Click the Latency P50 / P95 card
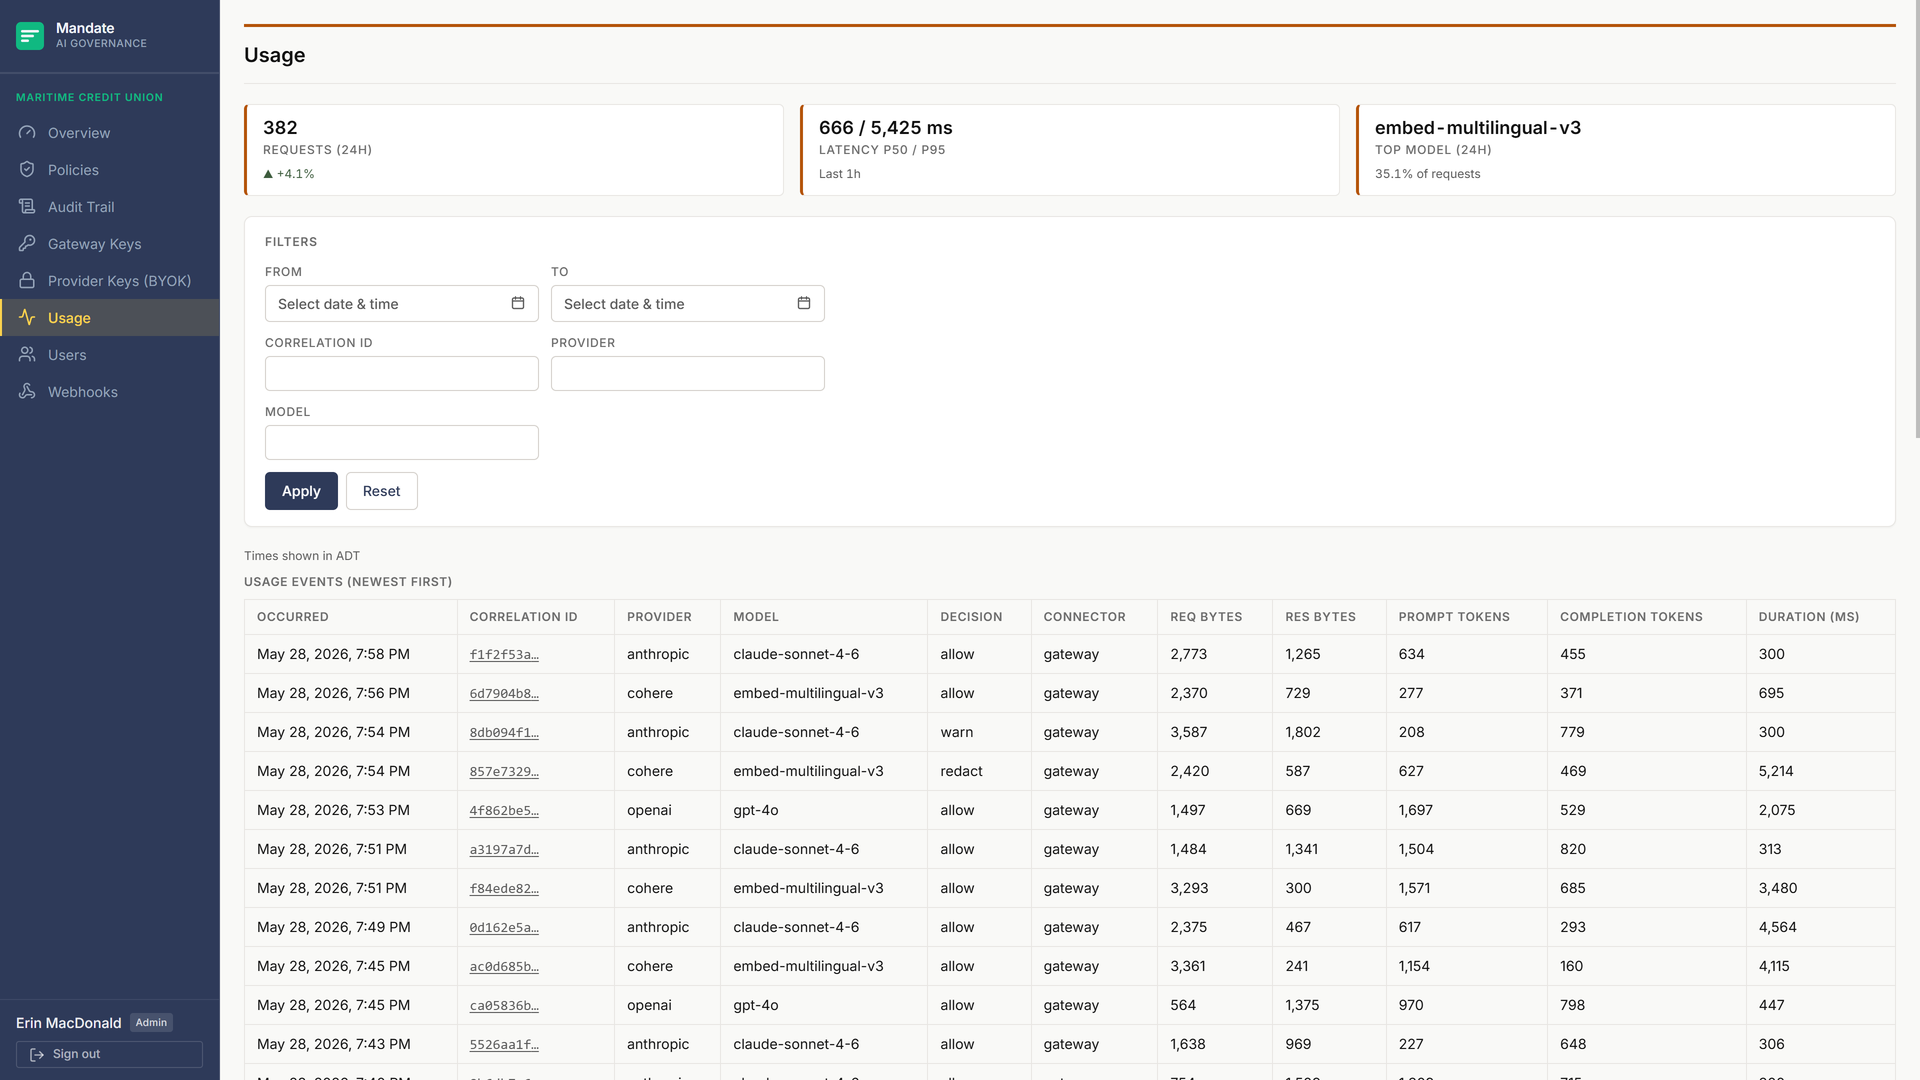The width and height of the screenshot is (1920, 1080). click(1070, 150)
